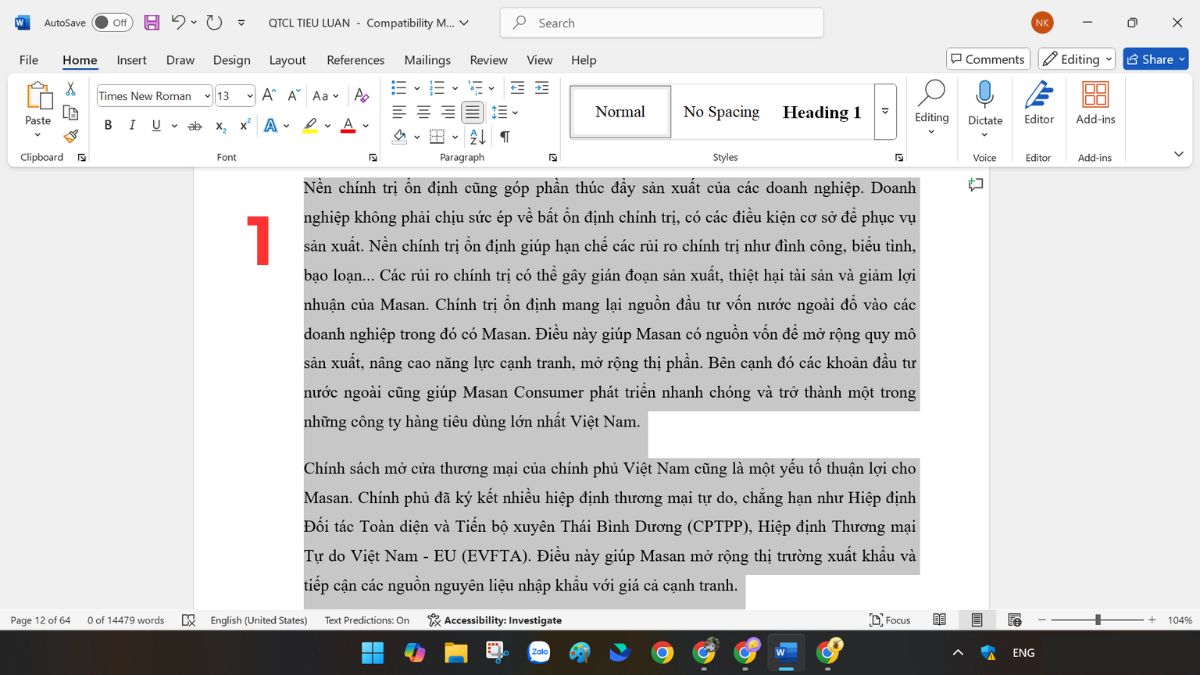
Task: Click Accessibility: Investigate in status bar
Action: point(494,620)
